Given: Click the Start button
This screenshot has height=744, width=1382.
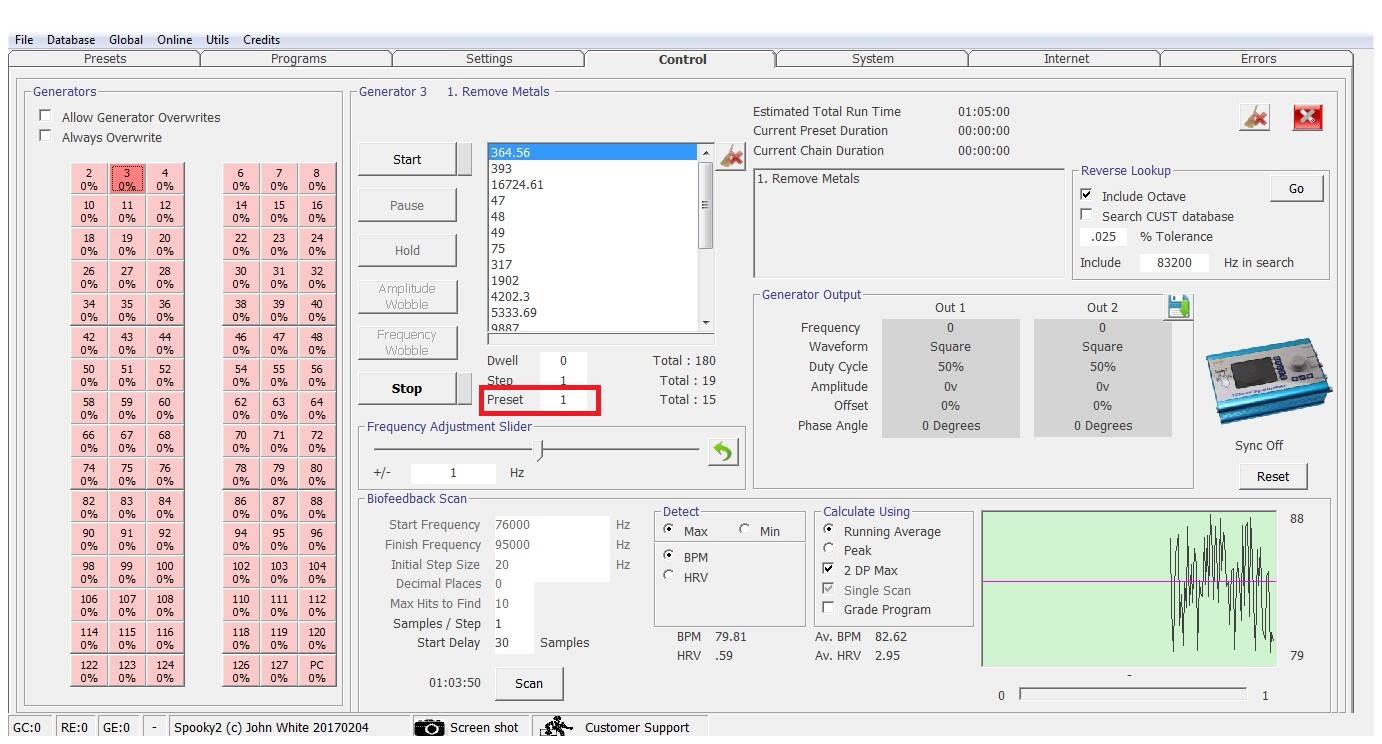Looking at the screenshot, I should 407,159.
